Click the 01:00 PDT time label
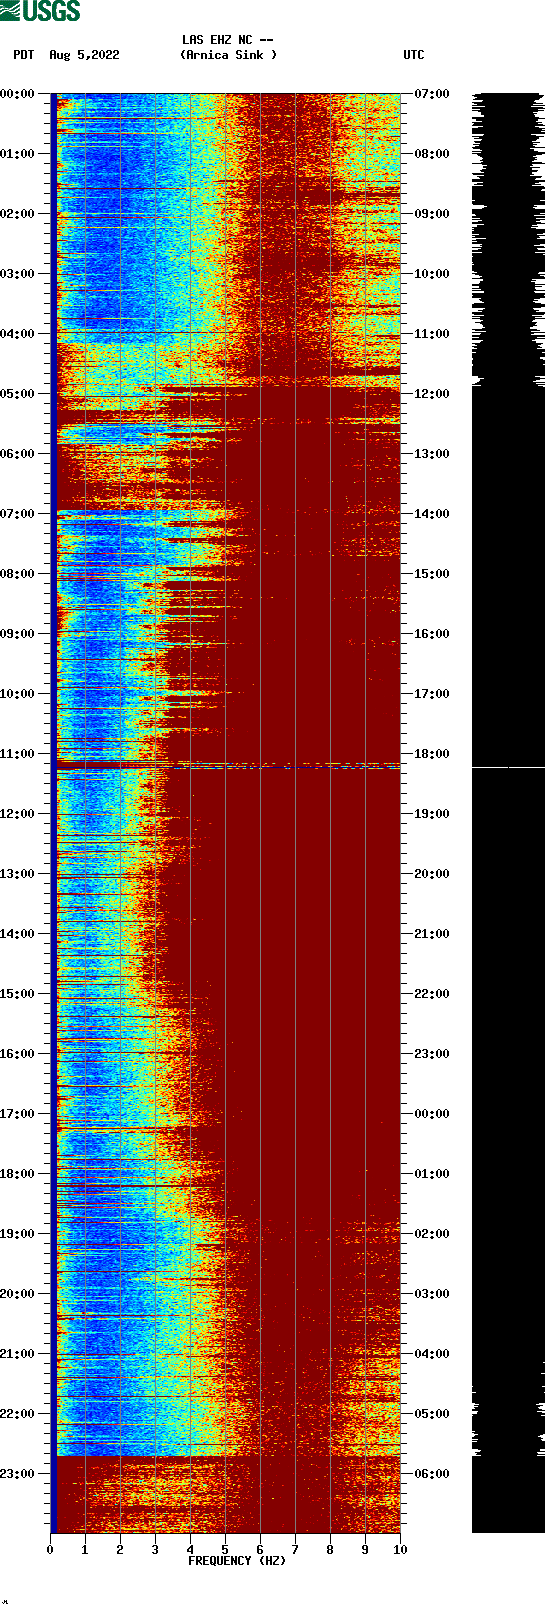552x1613 pixels. tap(18, 154)
